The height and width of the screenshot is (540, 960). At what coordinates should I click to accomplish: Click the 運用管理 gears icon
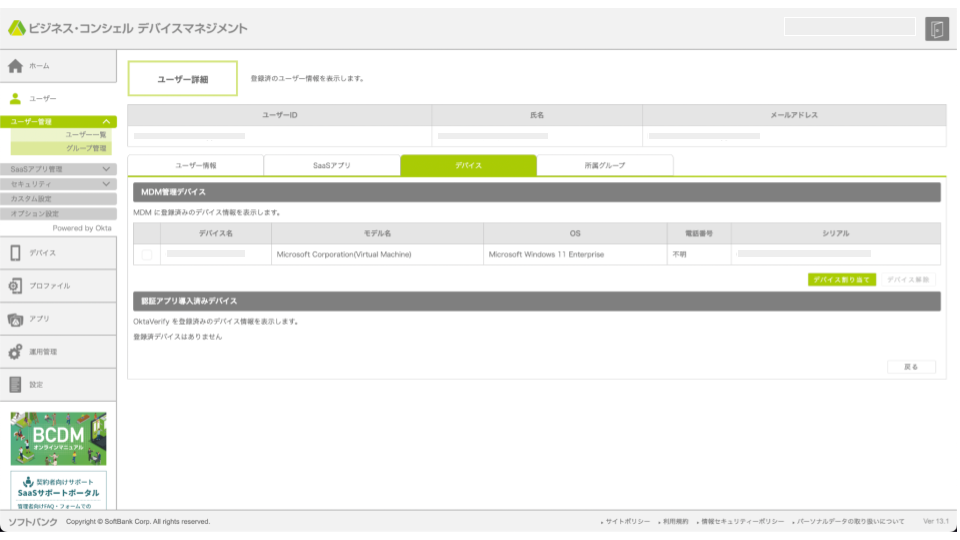coord(15,352)
